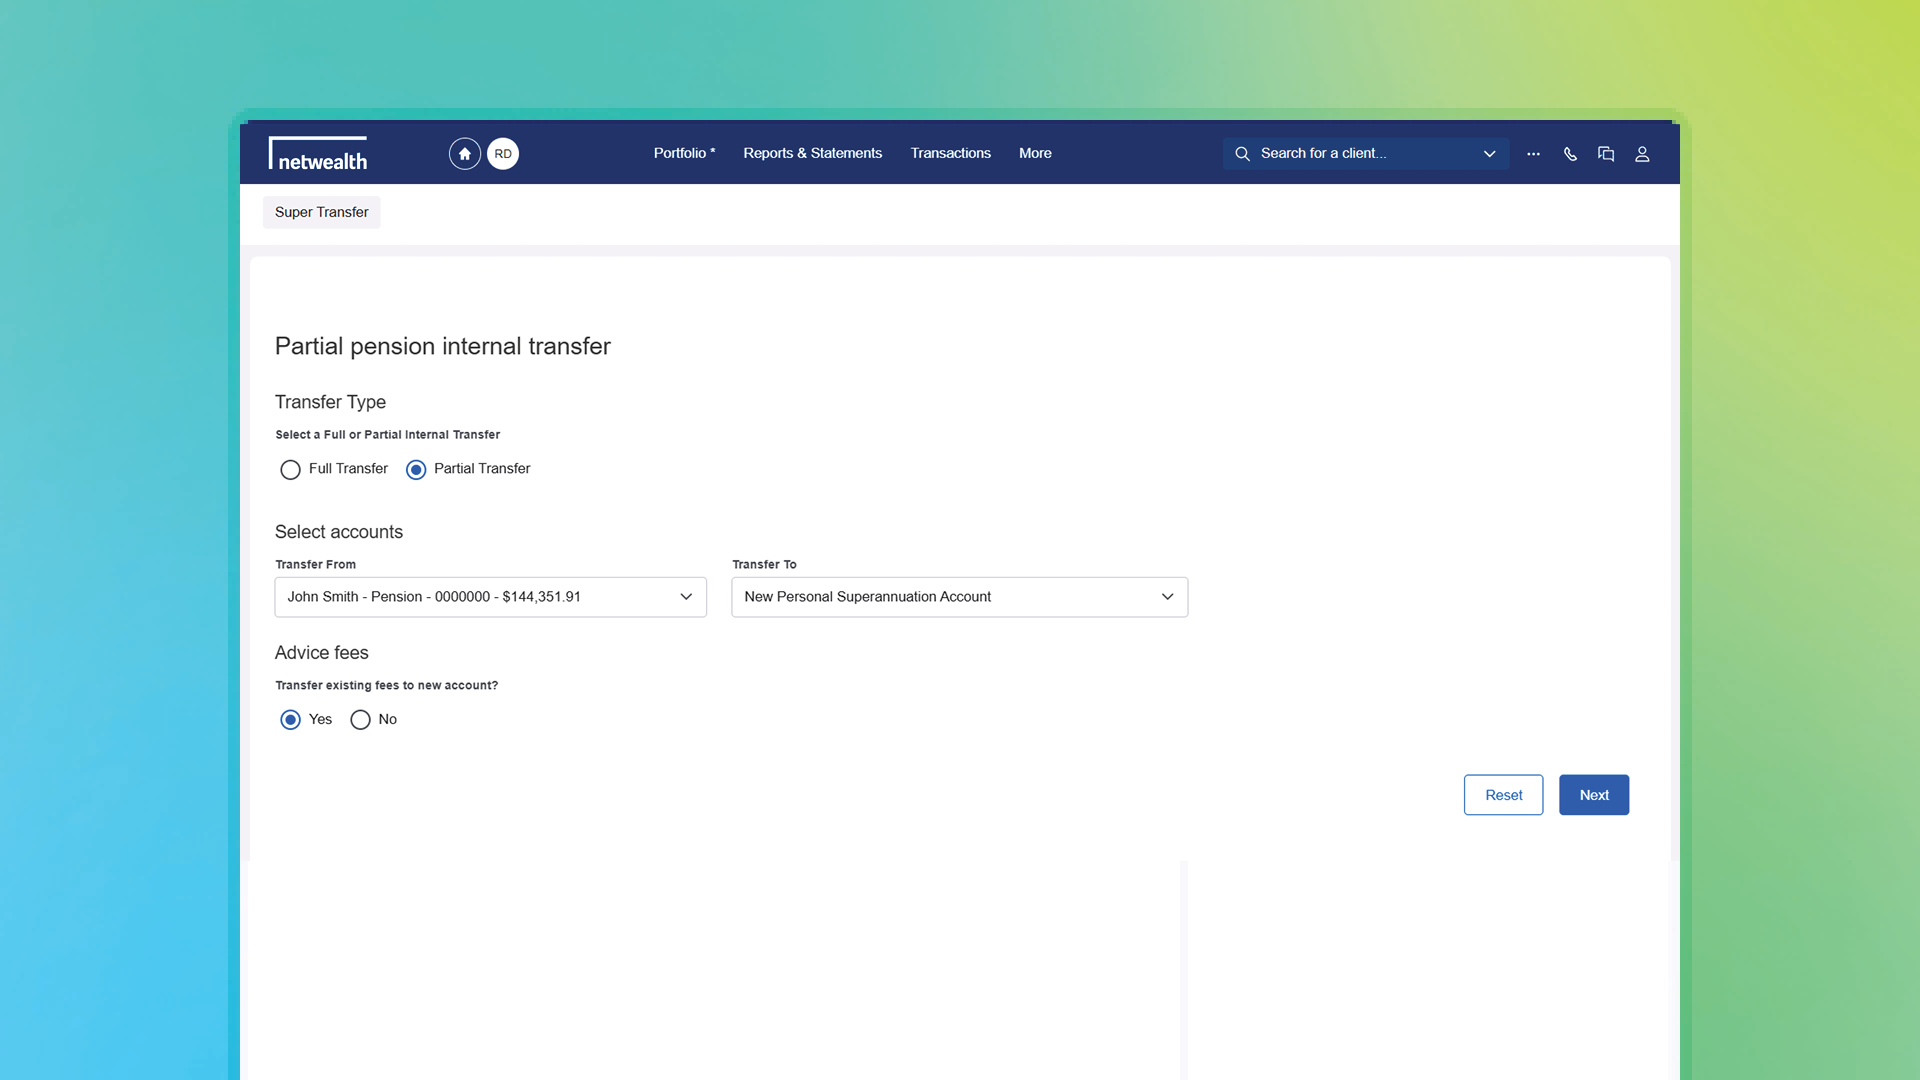Image resolution: width=1920 pixels, height=1080 pixels.
Task: Open the Reports & Statements menu
Action: 812,153
